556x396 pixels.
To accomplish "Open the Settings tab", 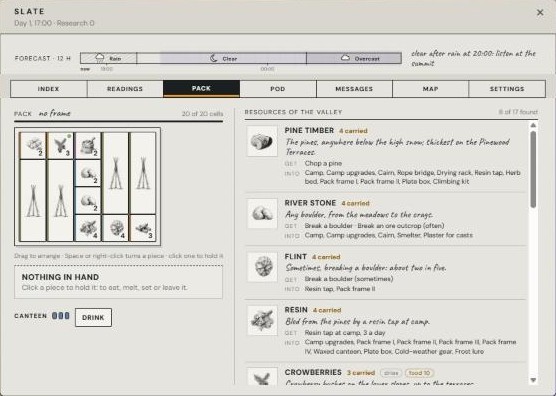I will 507,89.
